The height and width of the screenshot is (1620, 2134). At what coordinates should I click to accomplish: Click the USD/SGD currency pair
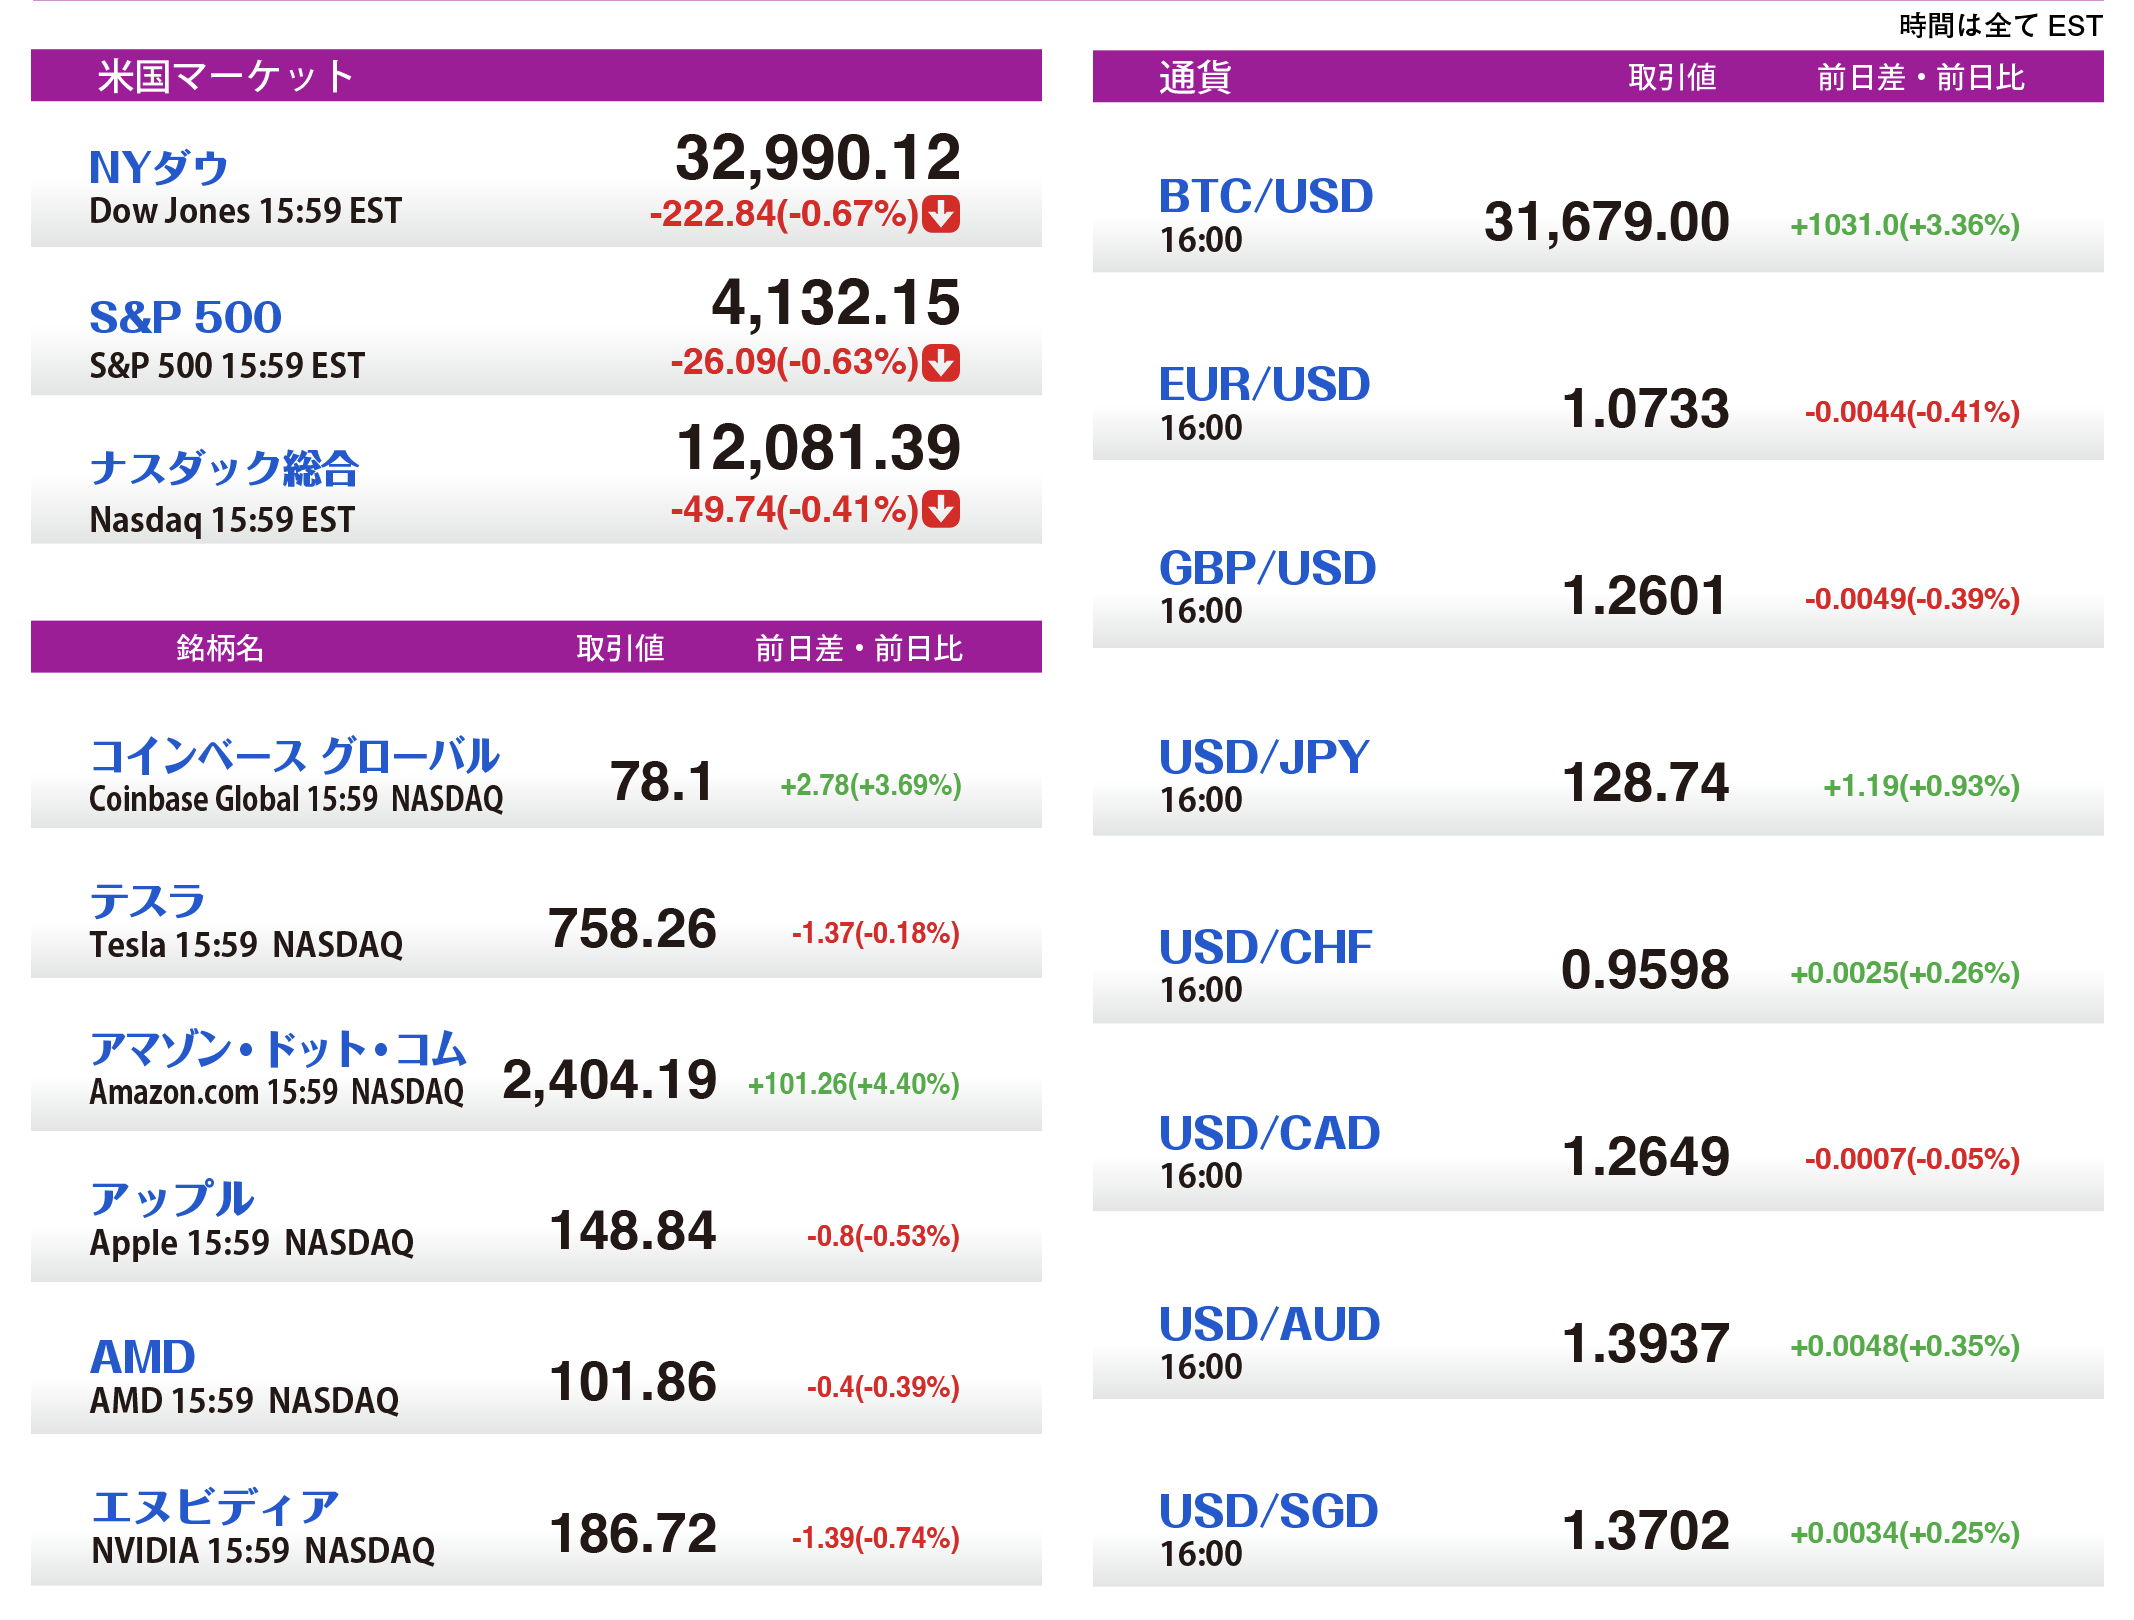(x=1268, y=1511)
